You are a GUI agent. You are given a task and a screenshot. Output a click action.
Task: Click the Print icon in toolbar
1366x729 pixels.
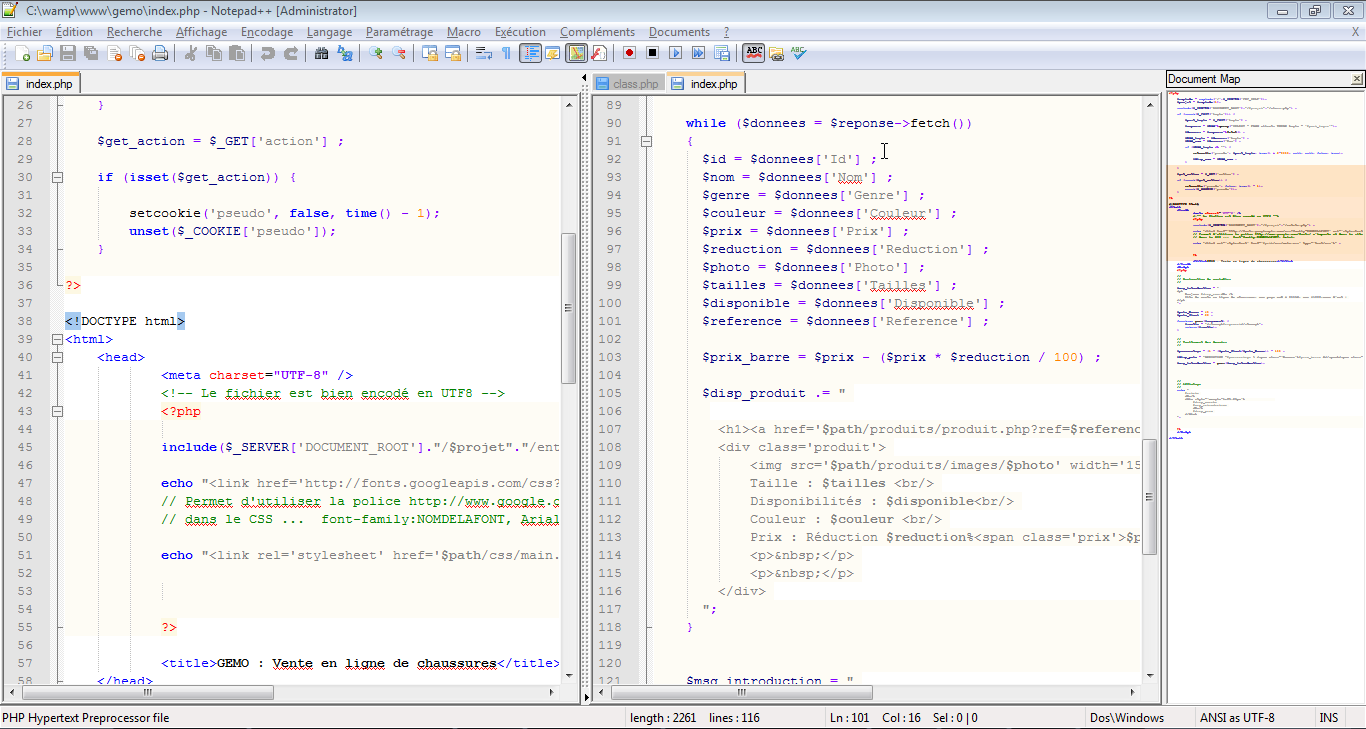click(x=160, y=53)
